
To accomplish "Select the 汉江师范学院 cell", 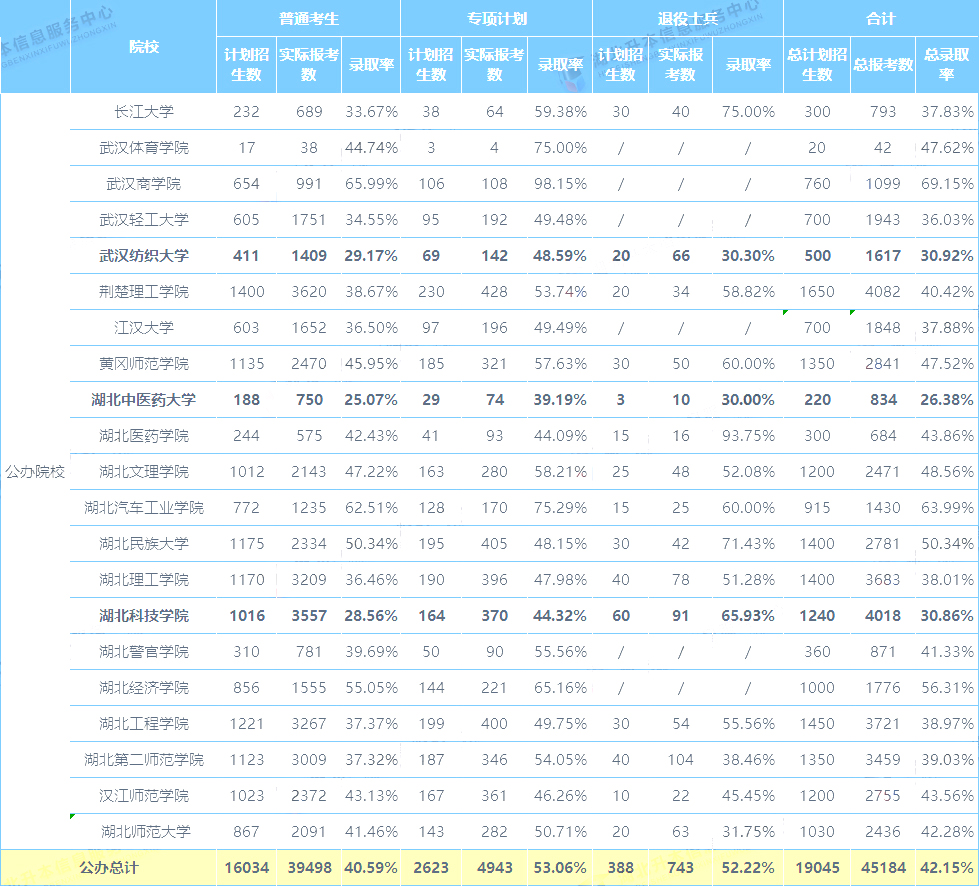I will click(144, 796).
